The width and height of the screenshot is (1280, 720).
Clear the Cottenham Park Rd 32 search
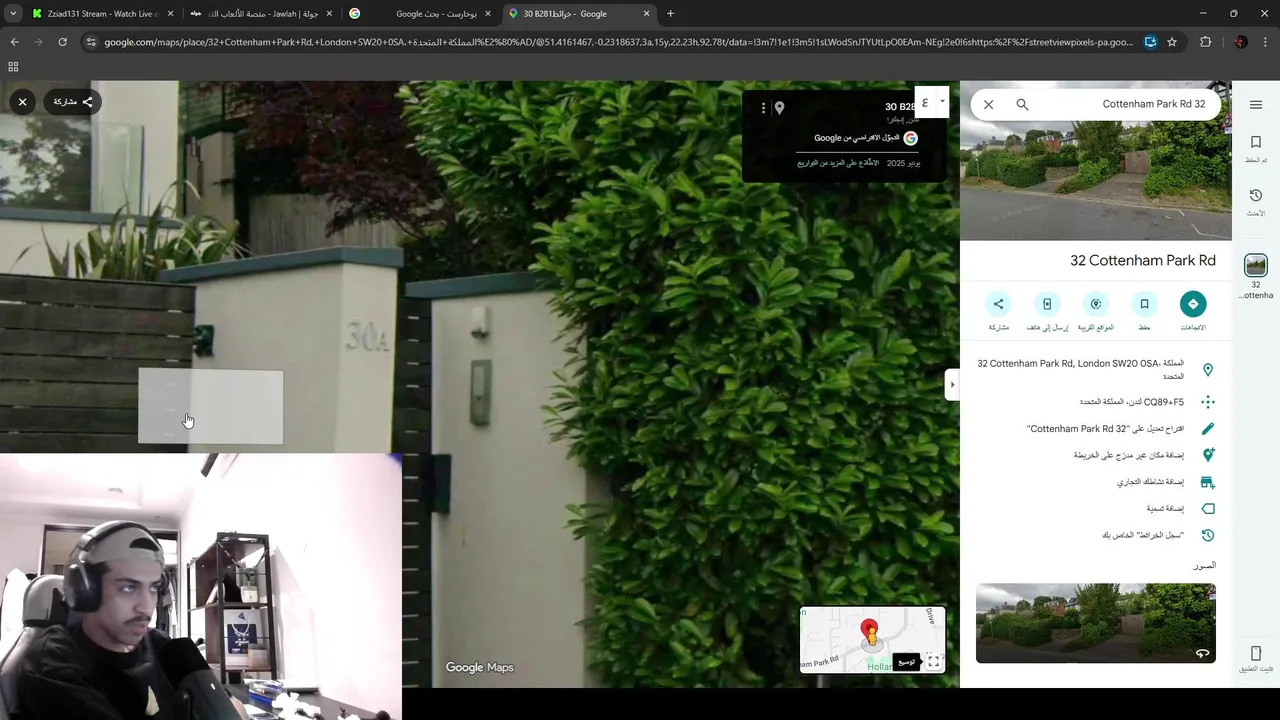click(988, 104)
